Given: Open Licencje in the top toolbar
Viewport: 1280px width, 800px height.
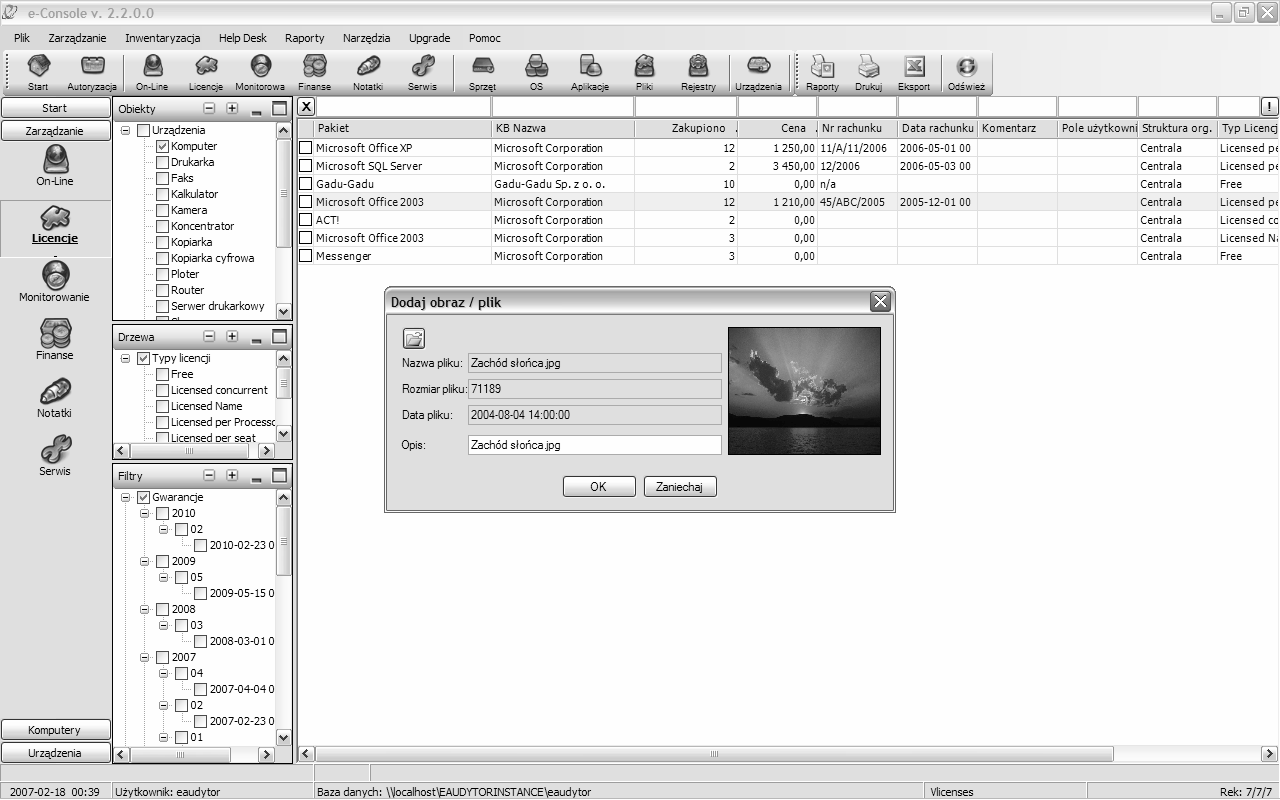Looking at the screenshot, I should click(x=206, y=73).
